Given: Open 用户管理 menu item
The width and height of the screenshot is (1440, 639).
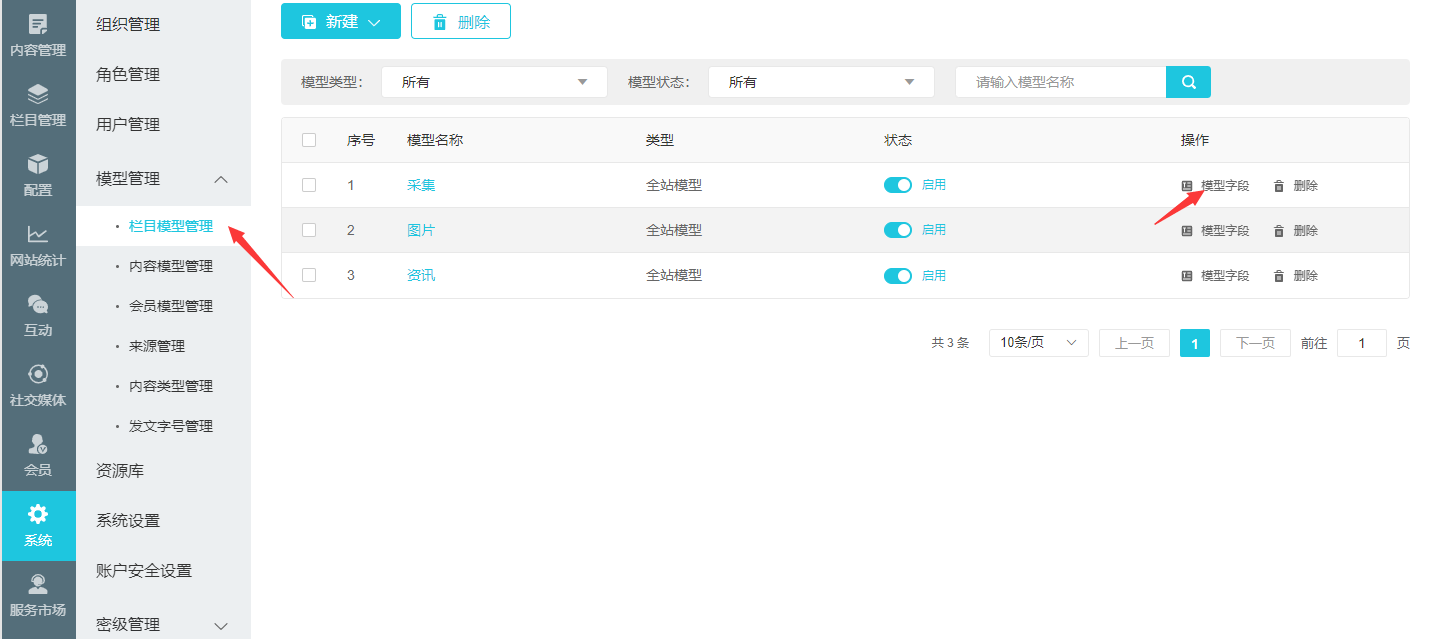Looking at the screenshot, I should click(128, 125).
